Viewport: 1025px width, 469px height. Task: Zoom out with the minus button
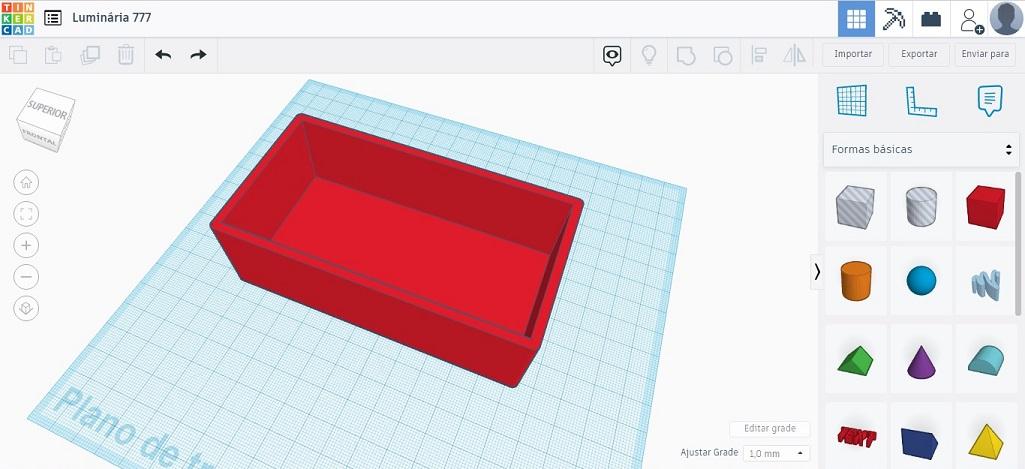[26, 277]
